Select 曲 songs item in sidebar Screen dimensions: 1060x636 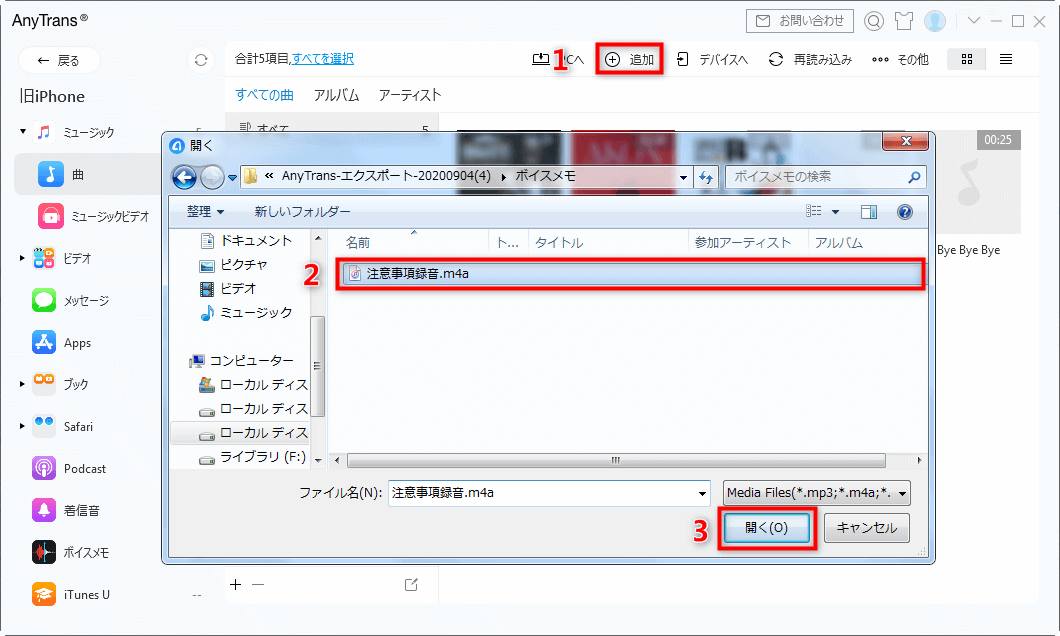pos(87,174)
